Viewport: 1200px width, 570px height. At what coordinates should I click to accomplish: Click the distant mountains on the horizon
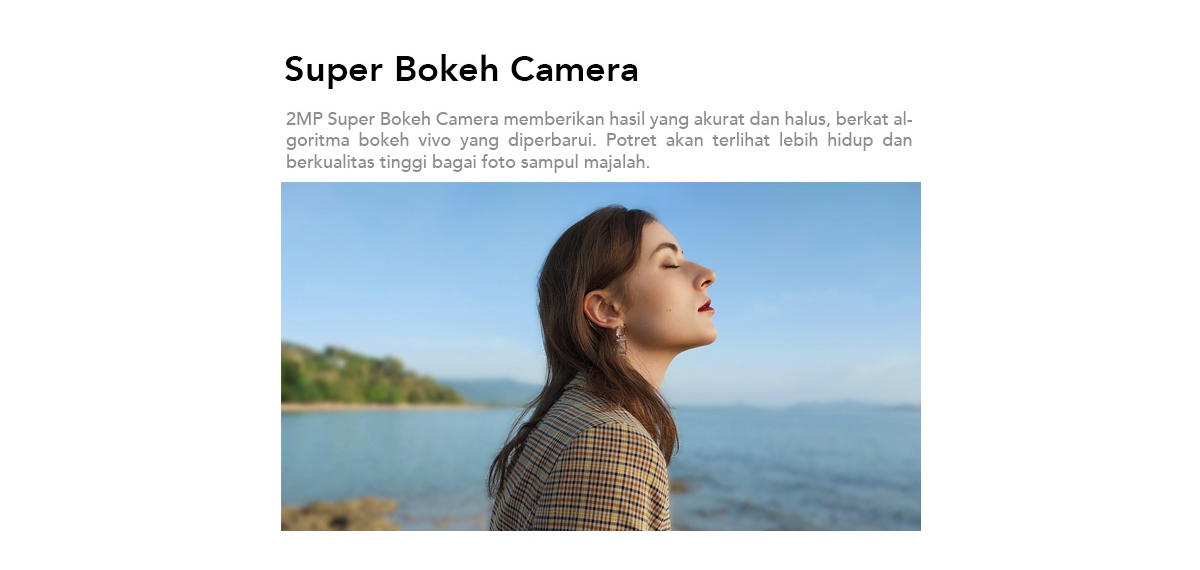tap(490, 392)
